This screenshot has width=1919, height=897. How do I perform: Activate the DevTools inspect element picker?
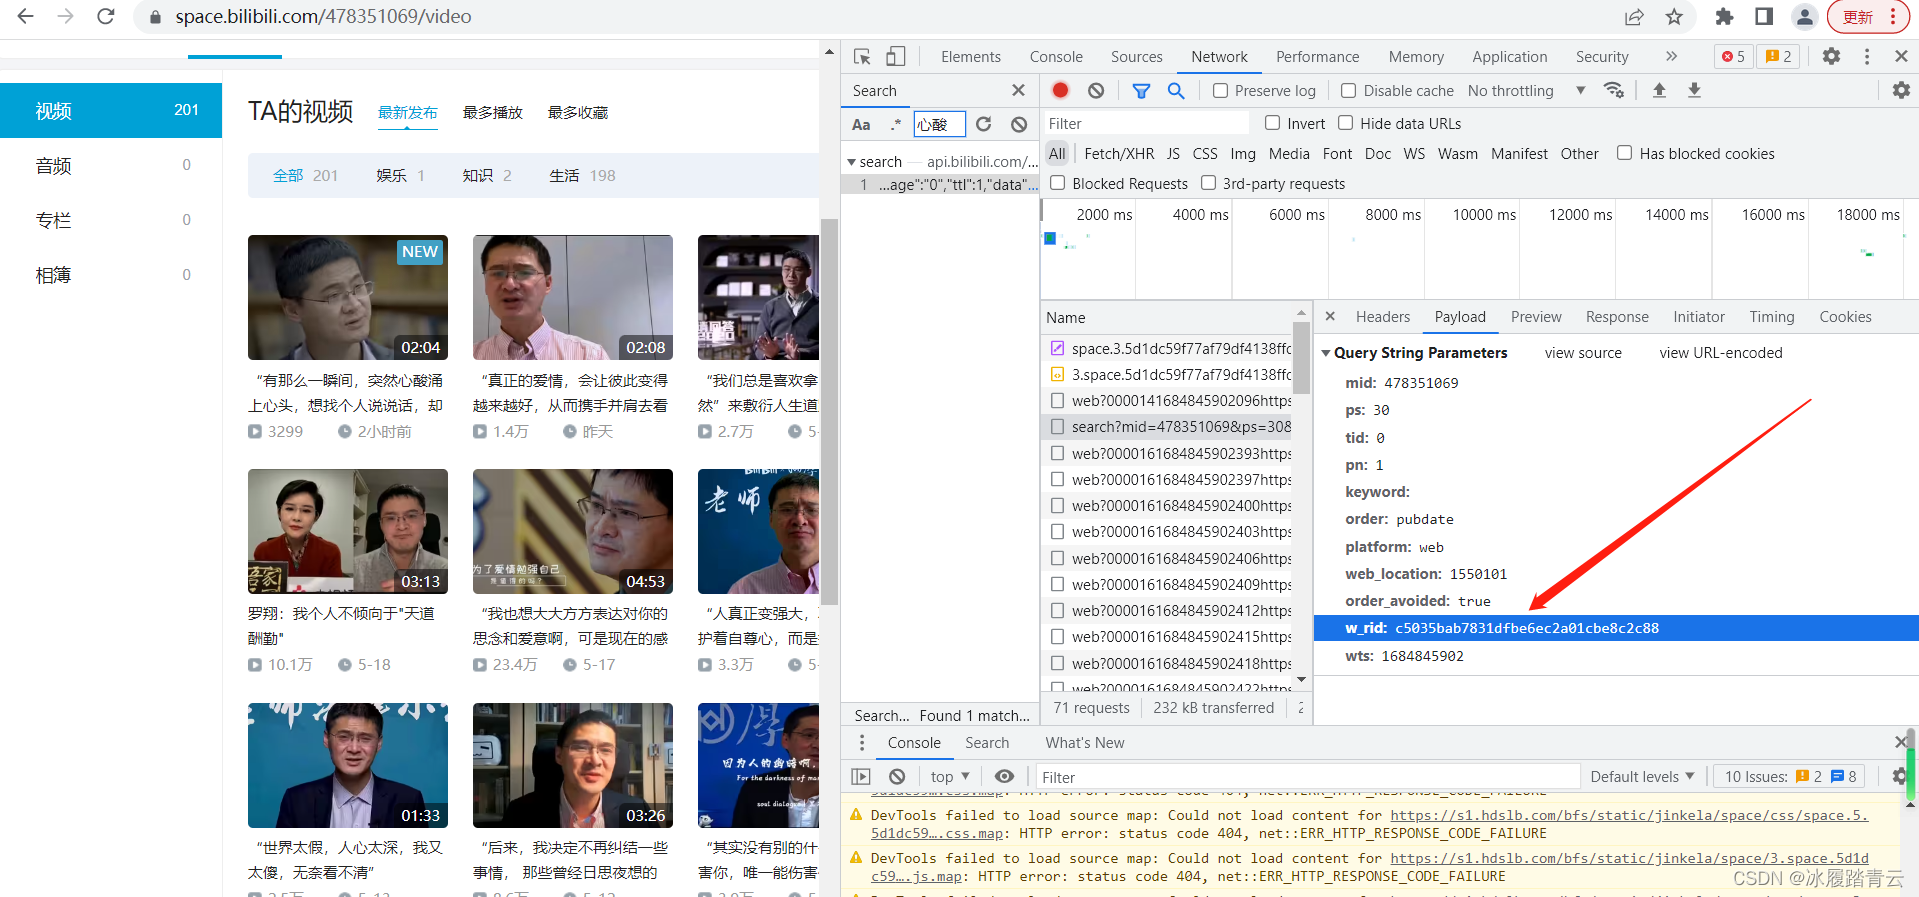(x=862, y=57)
